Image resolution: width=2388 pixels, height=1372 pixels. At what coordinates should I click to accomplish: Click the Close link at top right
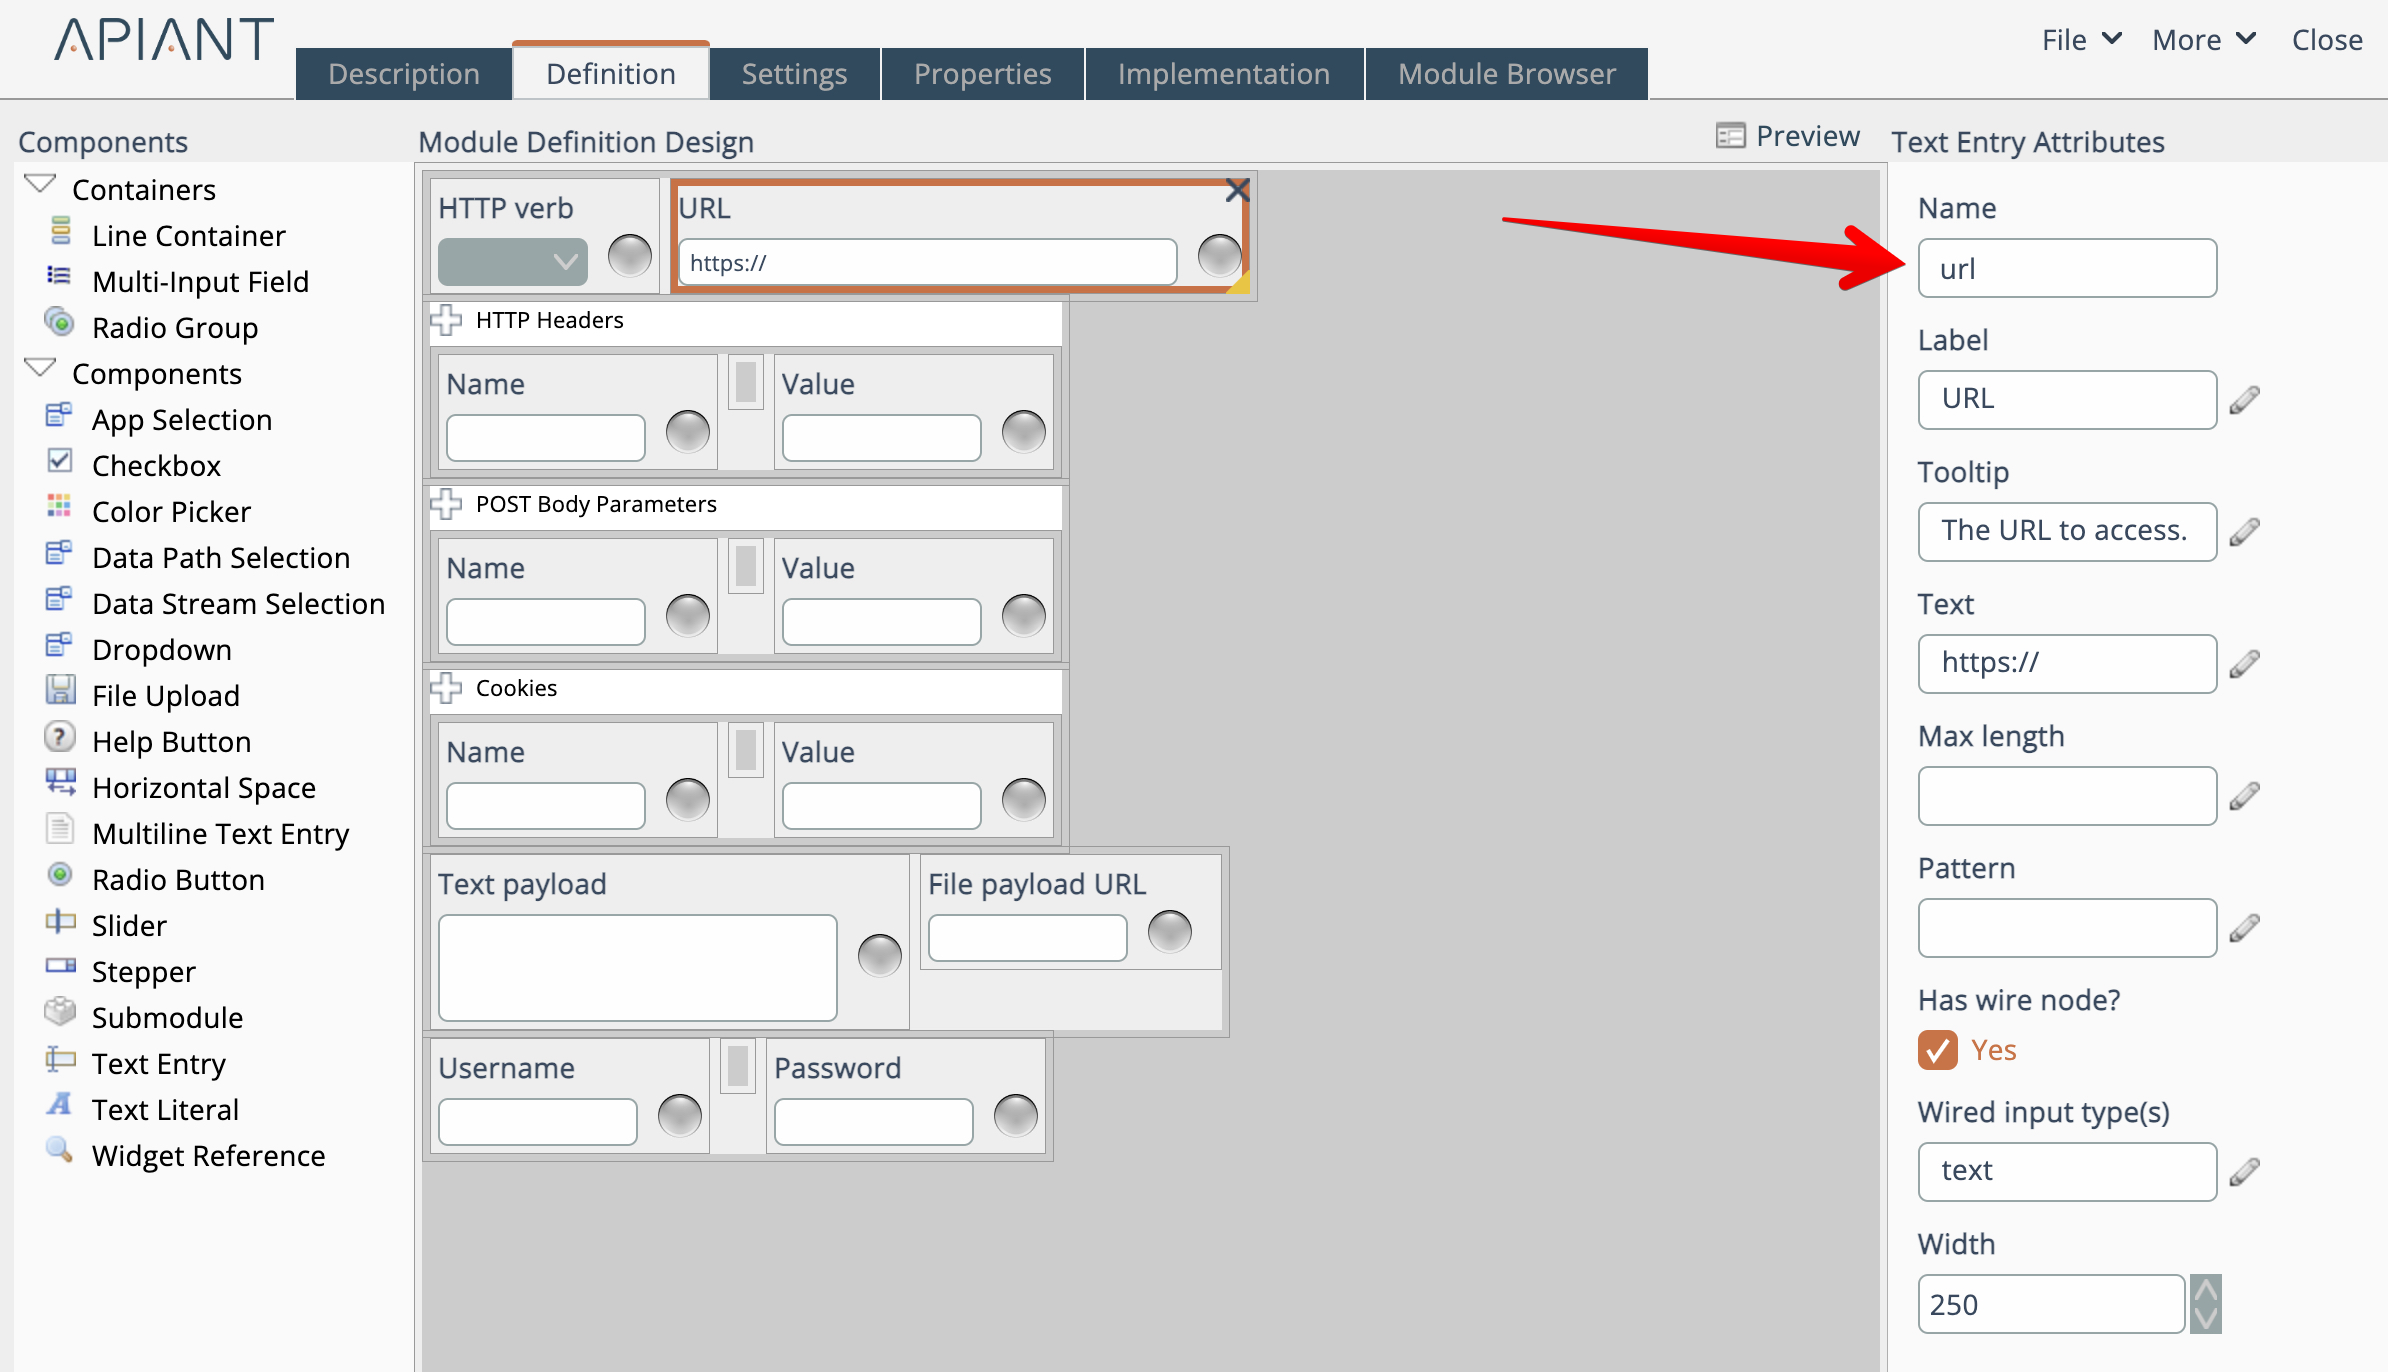click(2326, 40)
